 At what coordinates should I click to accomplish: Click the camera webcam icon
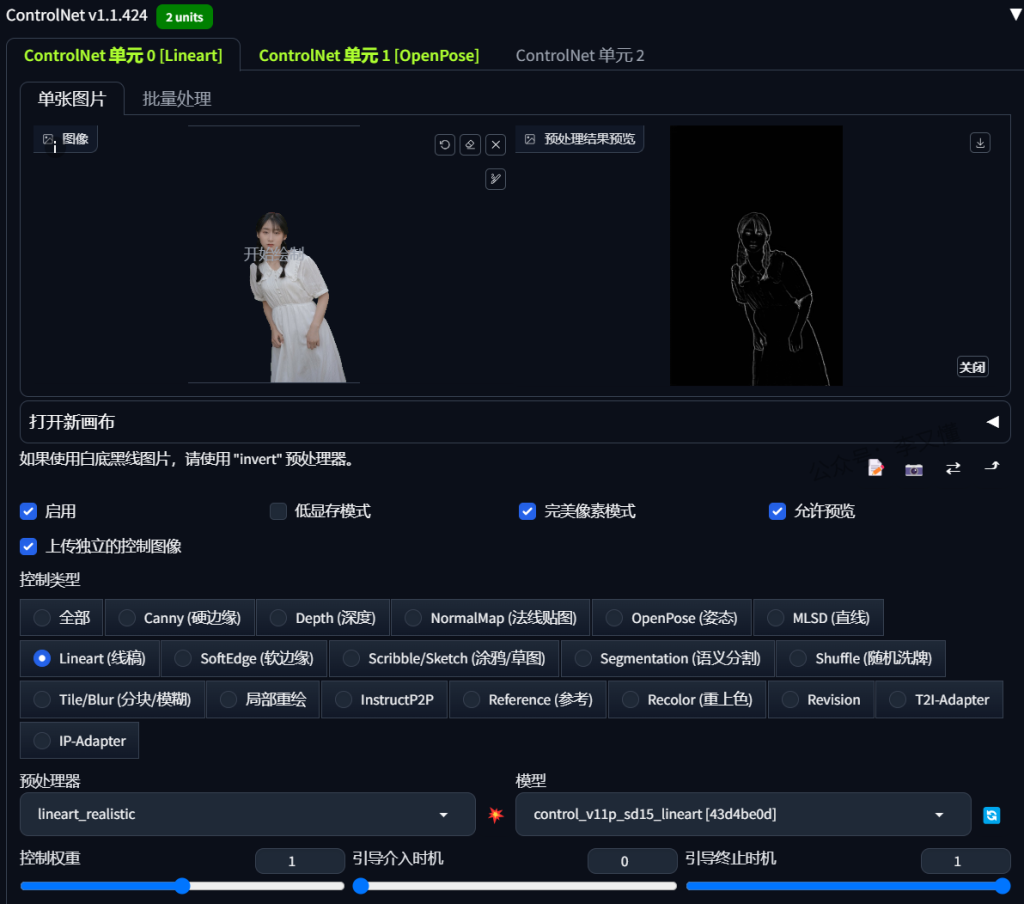pos(914,469)
